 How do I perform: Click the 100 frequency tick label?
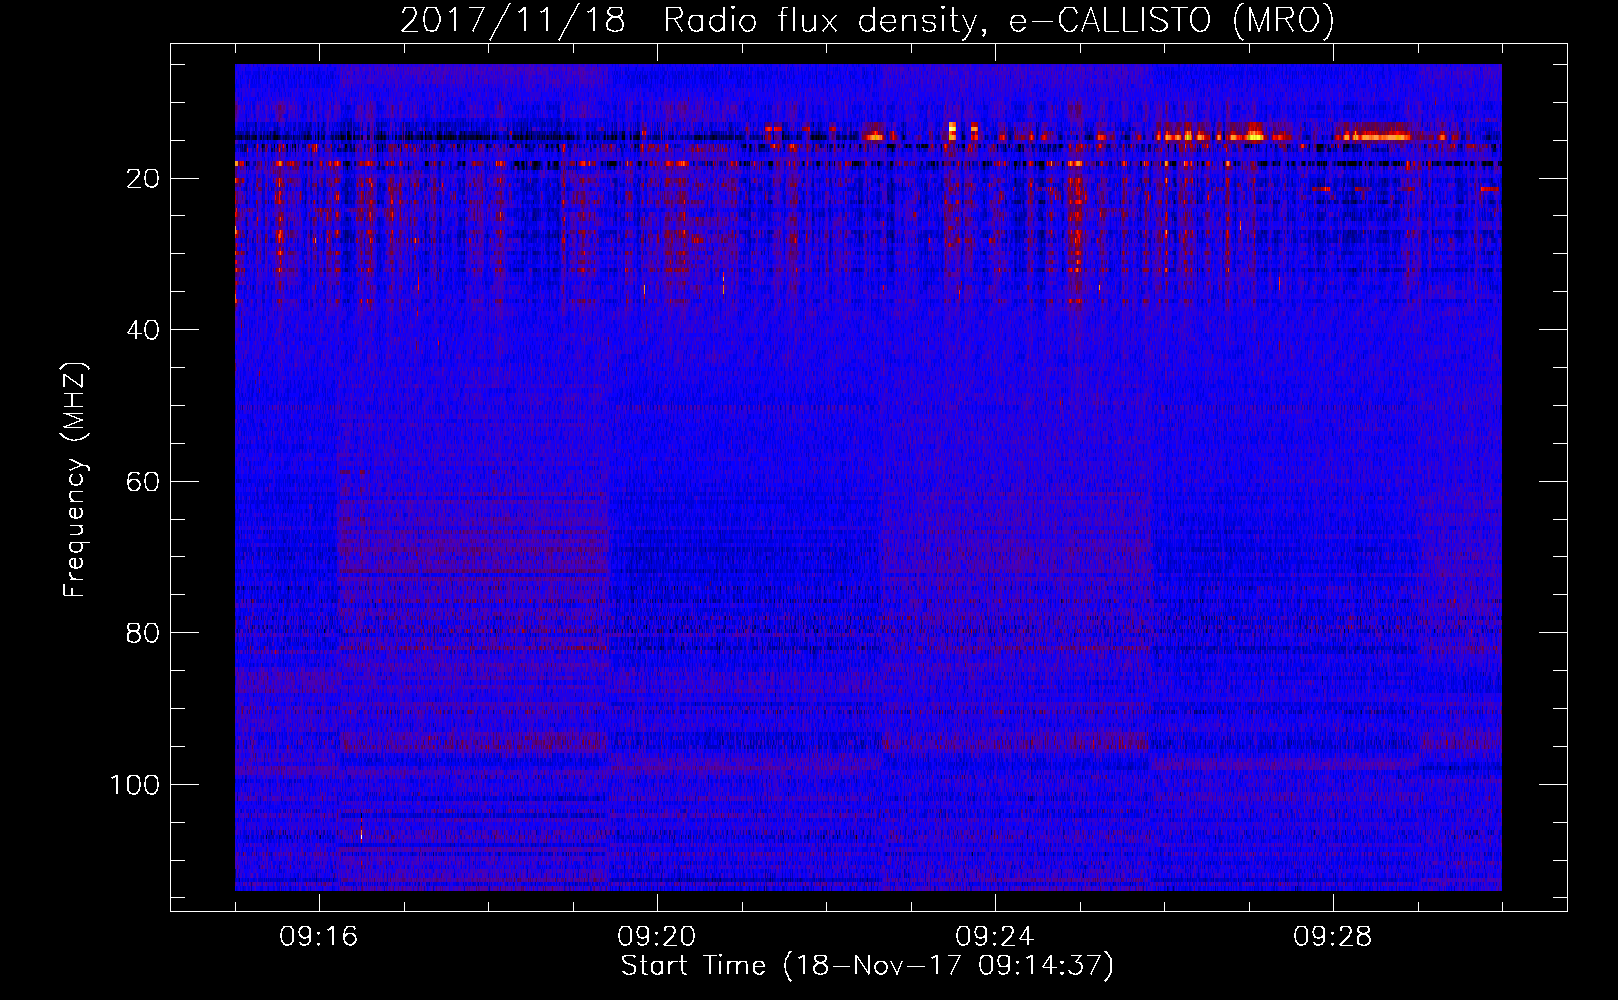coord(135,785)
